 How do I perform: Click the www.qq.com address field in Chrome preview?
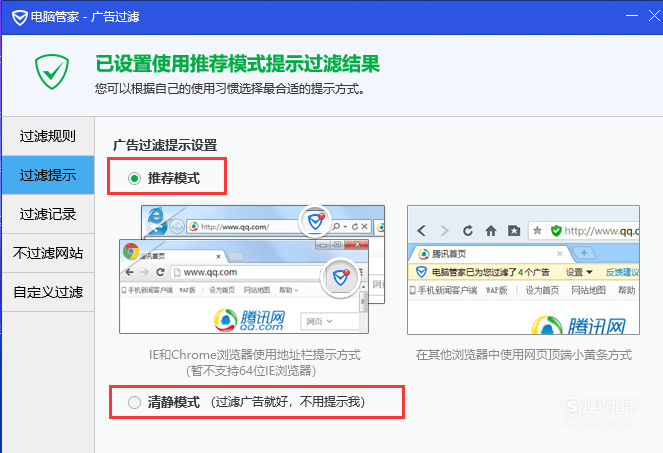click(x=247, y=272)
